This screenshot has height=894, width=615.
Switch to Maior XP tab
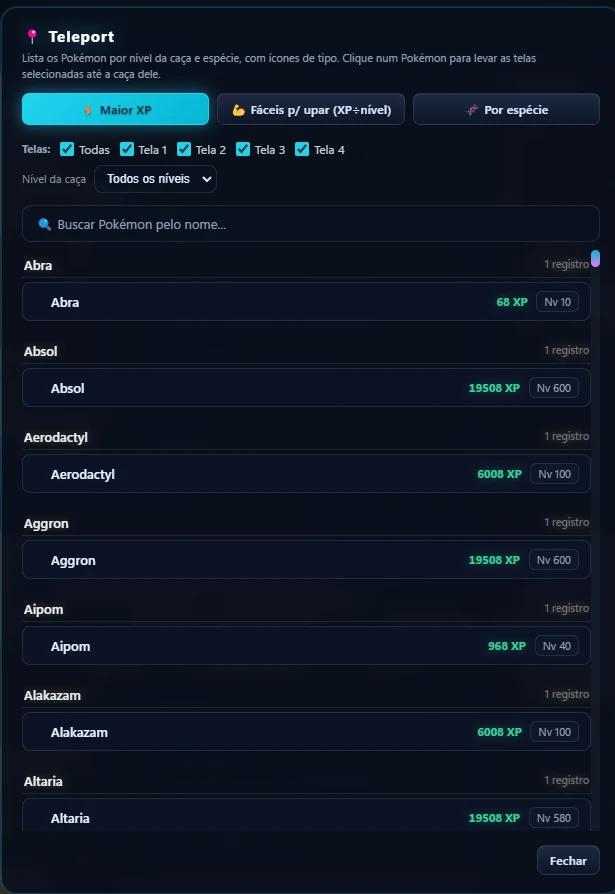pyautogui.click(x=115, y=109)
